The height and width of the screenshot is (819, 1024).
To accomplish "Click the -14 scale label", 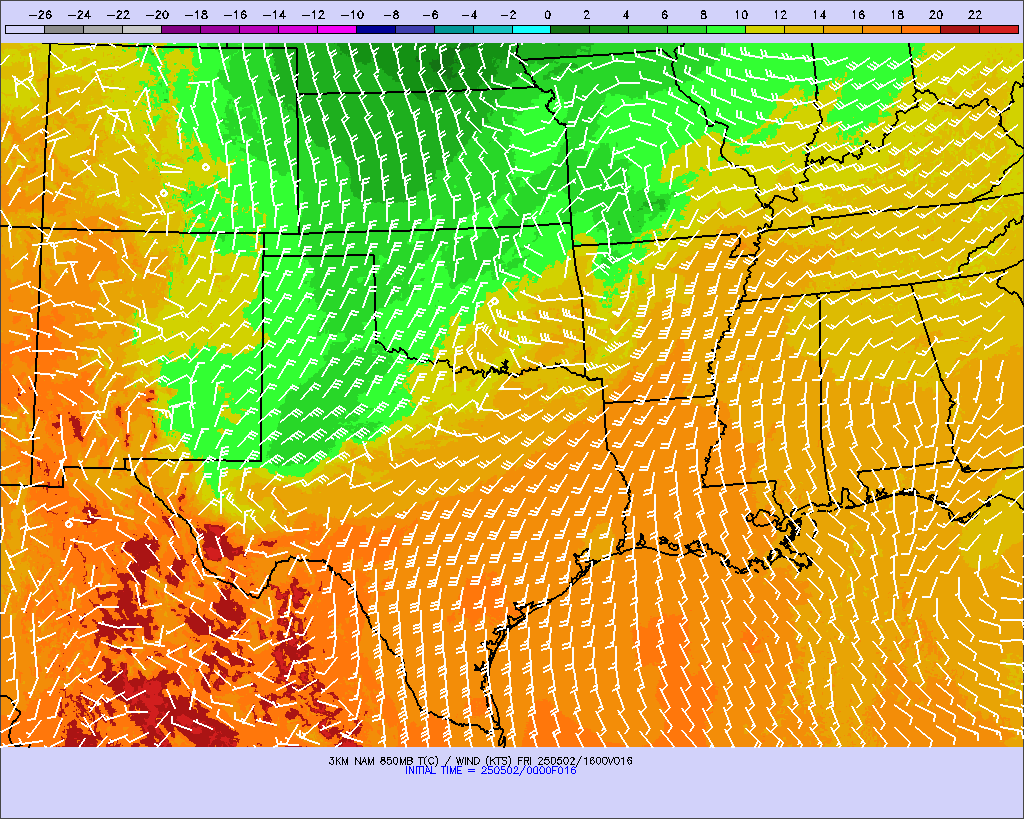I will pos(274,15).
